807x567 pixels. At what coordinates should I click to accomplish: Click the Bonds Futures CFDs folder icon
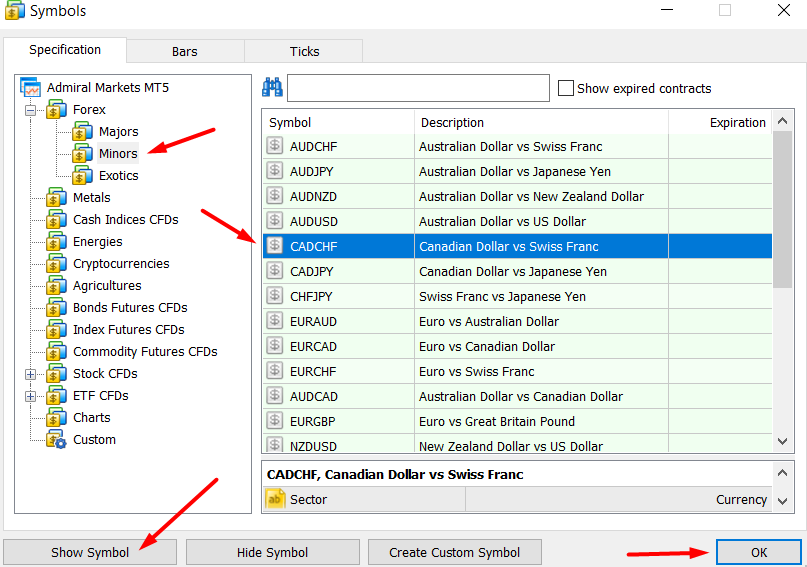click(x=56, y=308)
